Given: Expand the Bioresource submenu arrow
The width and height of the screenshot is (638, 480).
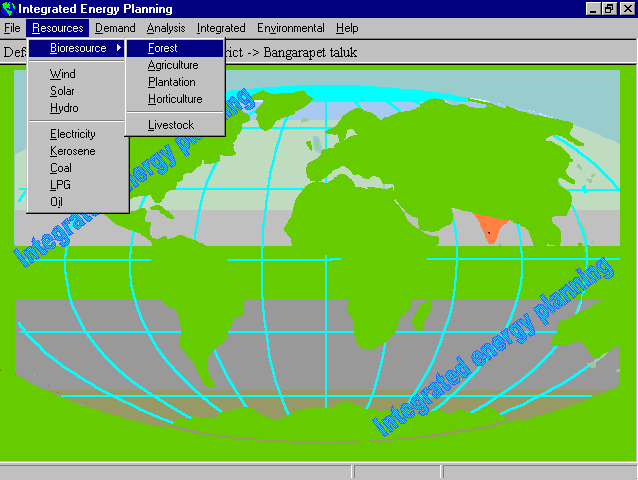Looking at the screenshot, I should pos(119,48).
